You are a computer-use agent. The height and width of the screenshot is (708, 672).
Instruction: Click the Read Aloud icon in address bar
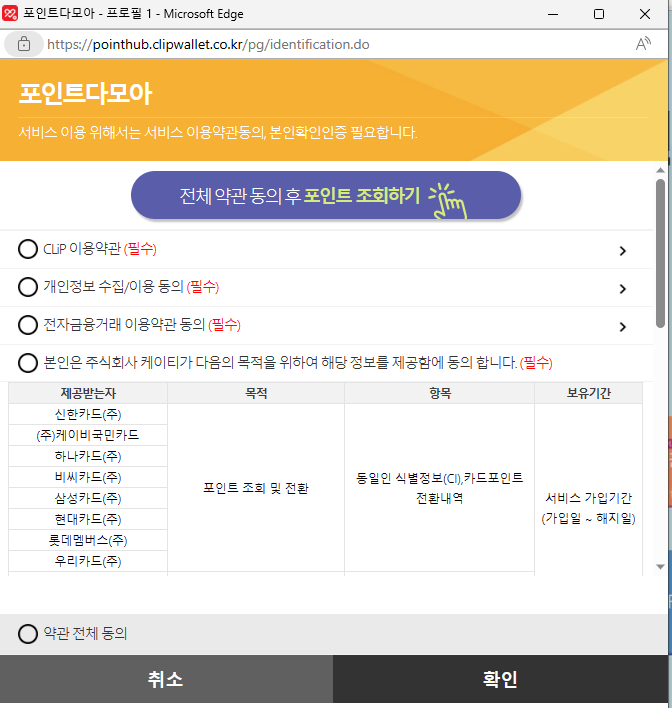click(643, 44)
